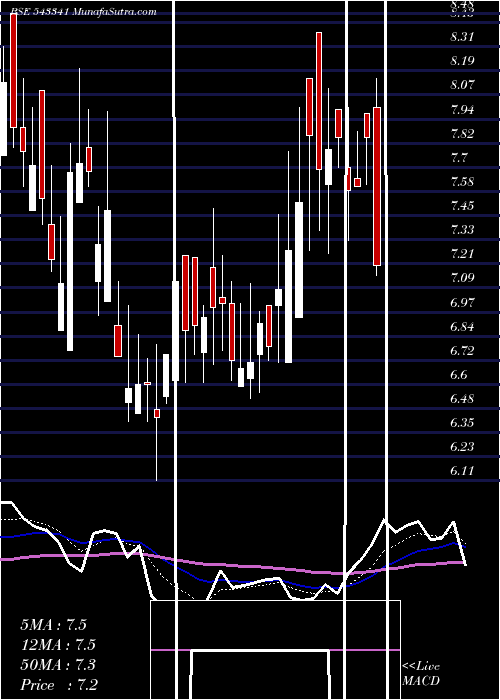Select the 6.72 price level label
The image size is (500, 700).
(462, 350)
